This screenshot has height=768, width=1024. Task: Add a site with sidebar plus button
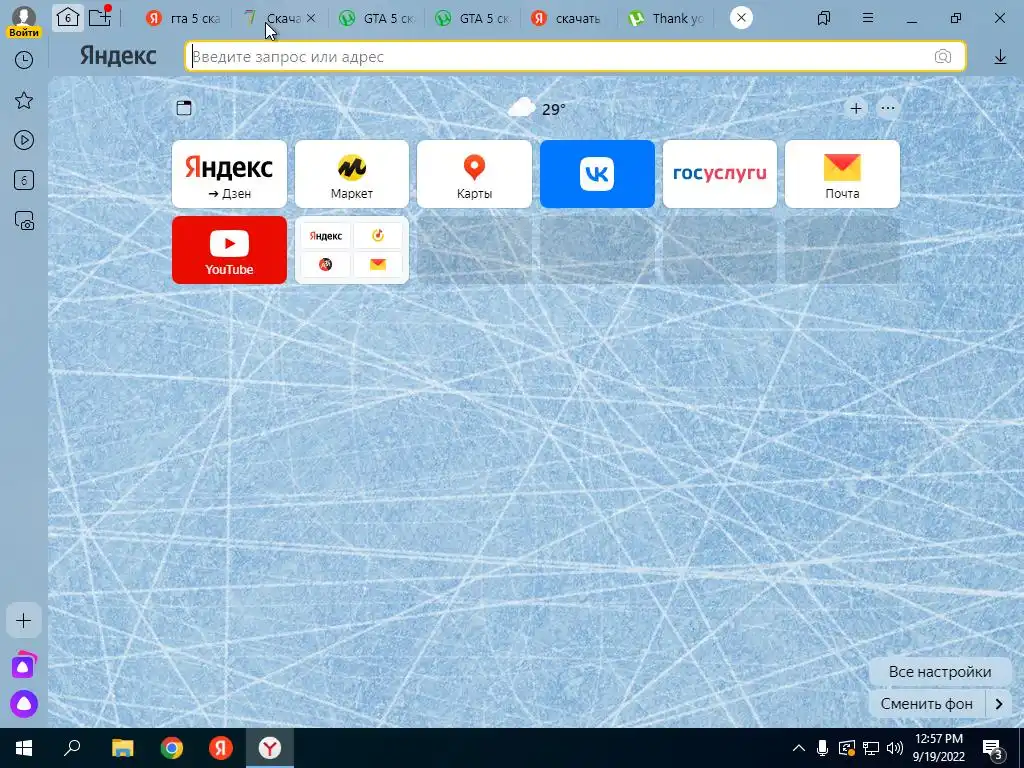(24, 620)
